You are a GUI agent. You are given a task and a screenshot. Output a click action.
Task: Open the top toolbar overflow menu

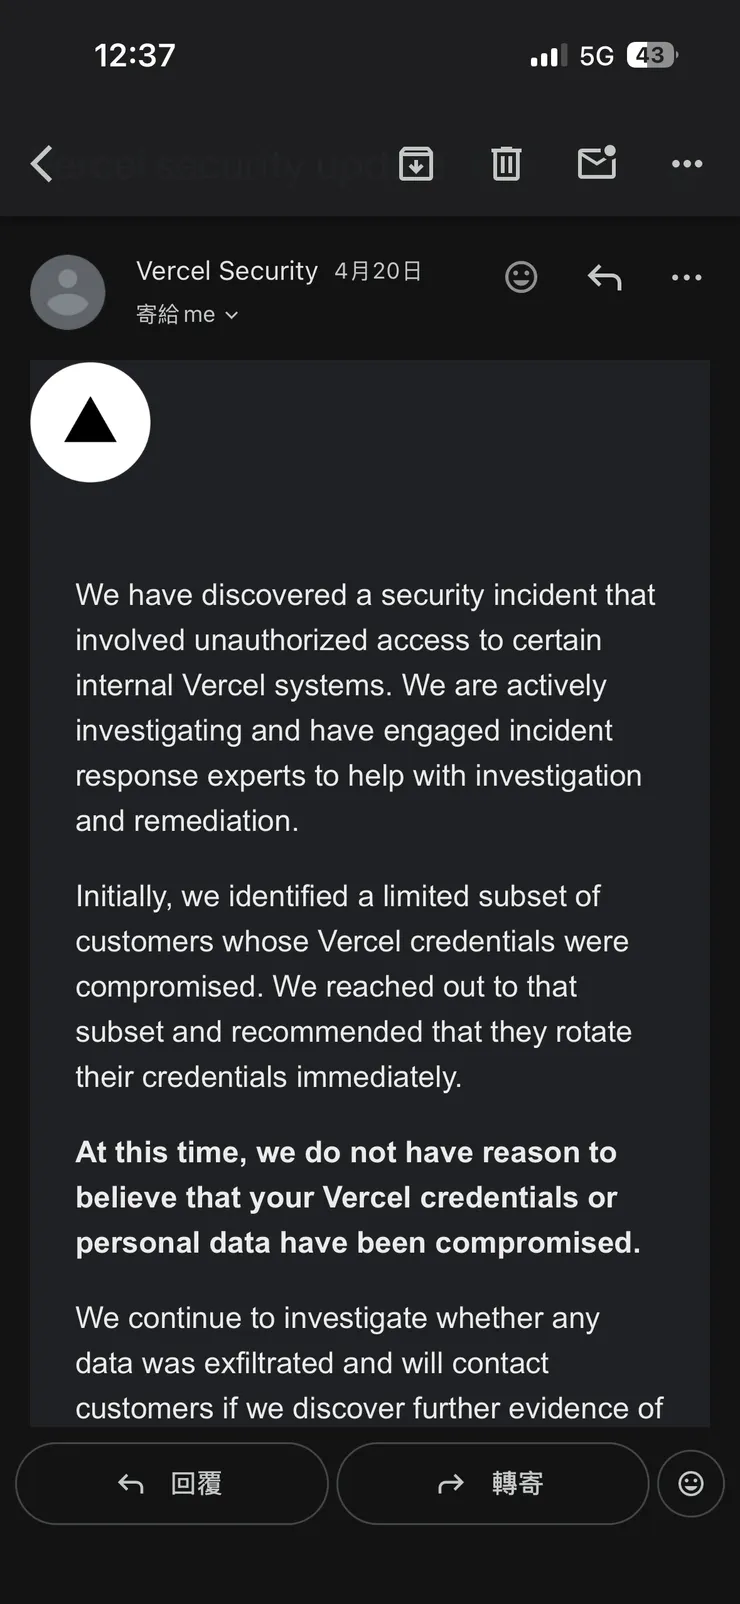pos(686,163)
